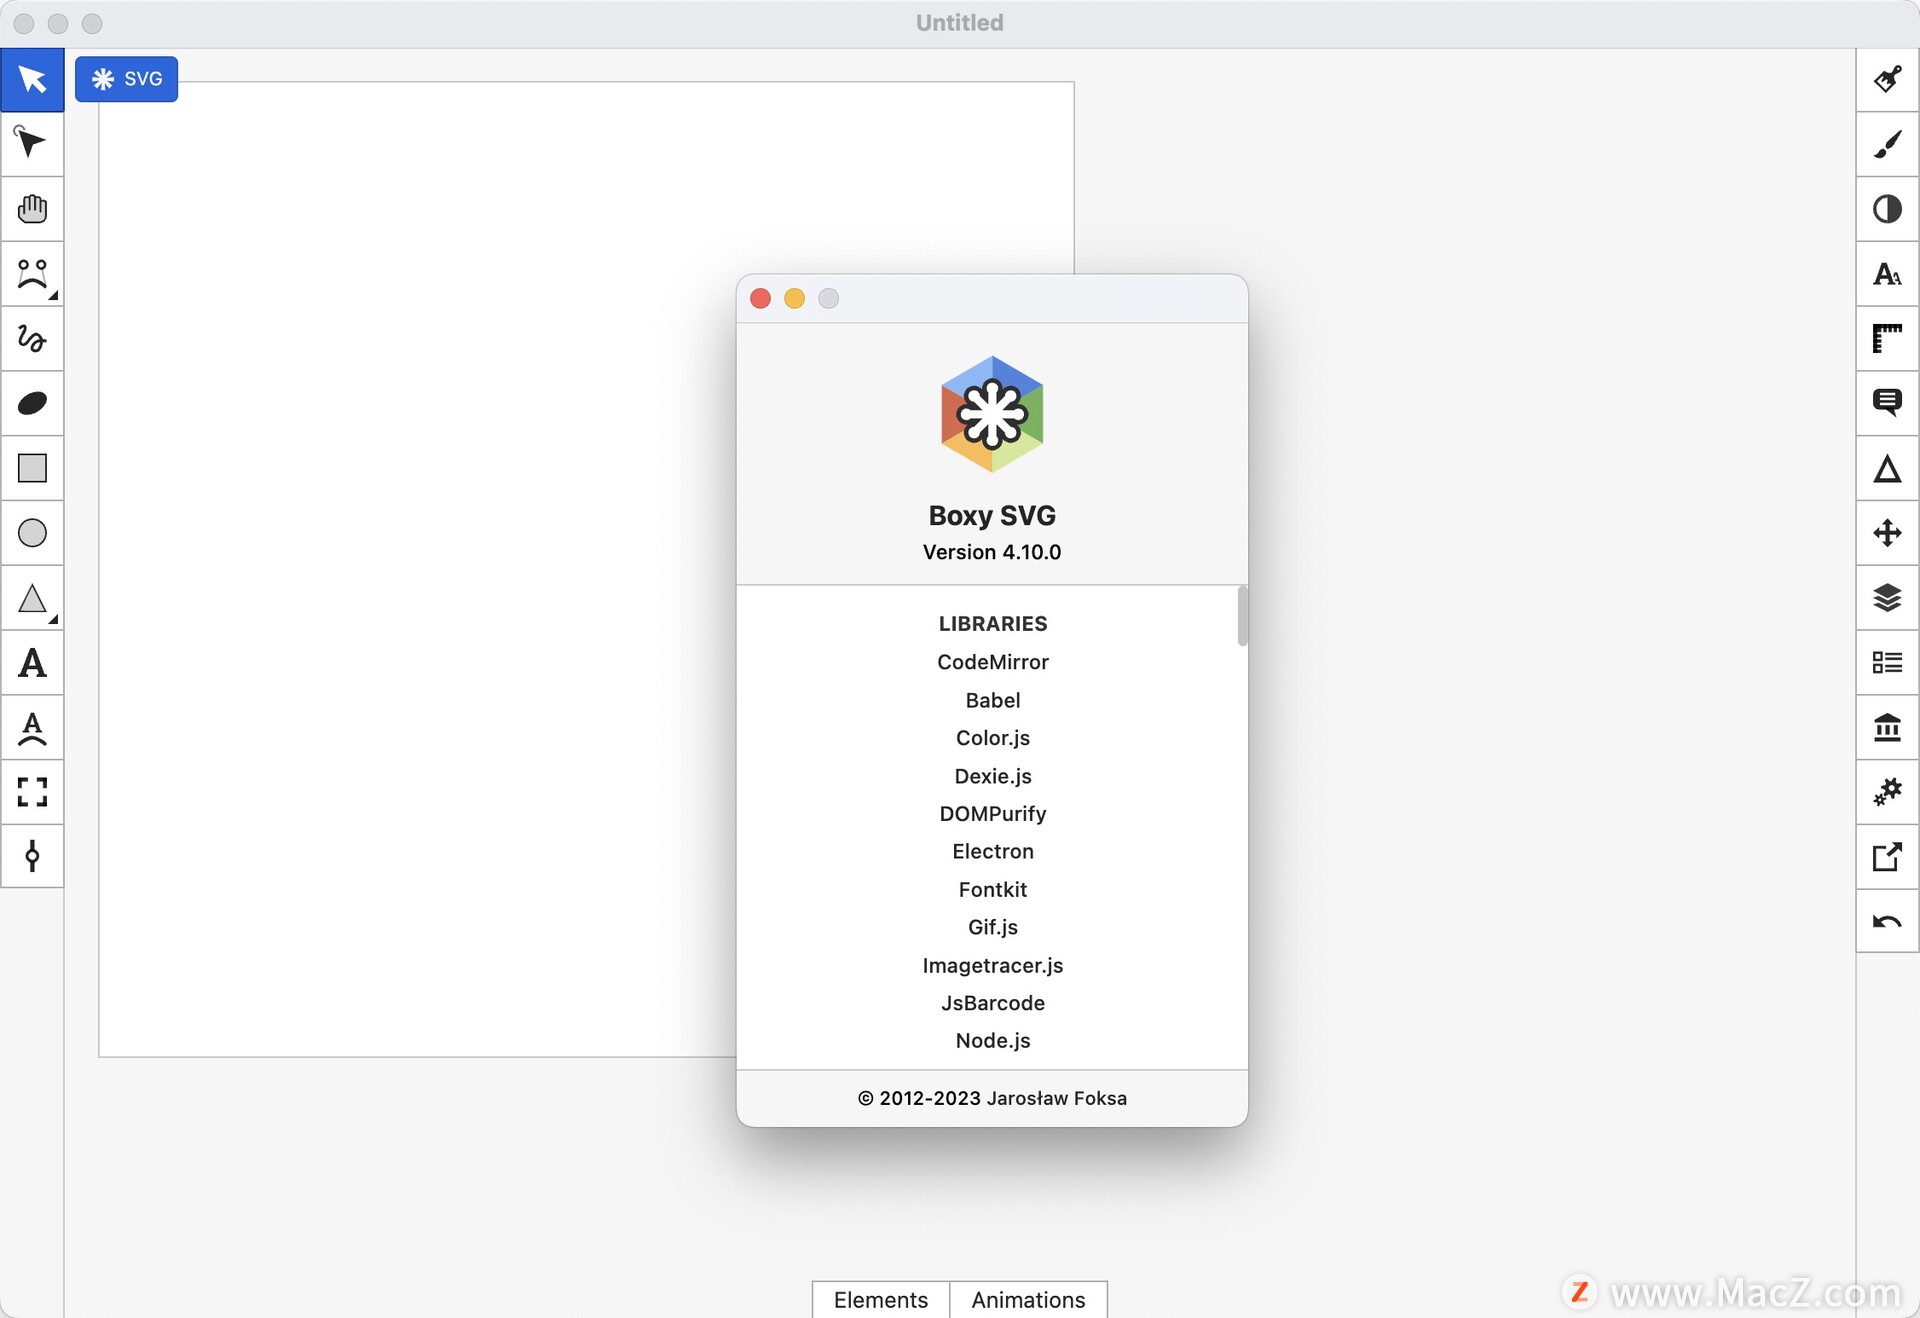Click the Node.js library entry
Viewport: 1920px width, 1318px height.
[992, 1040]
